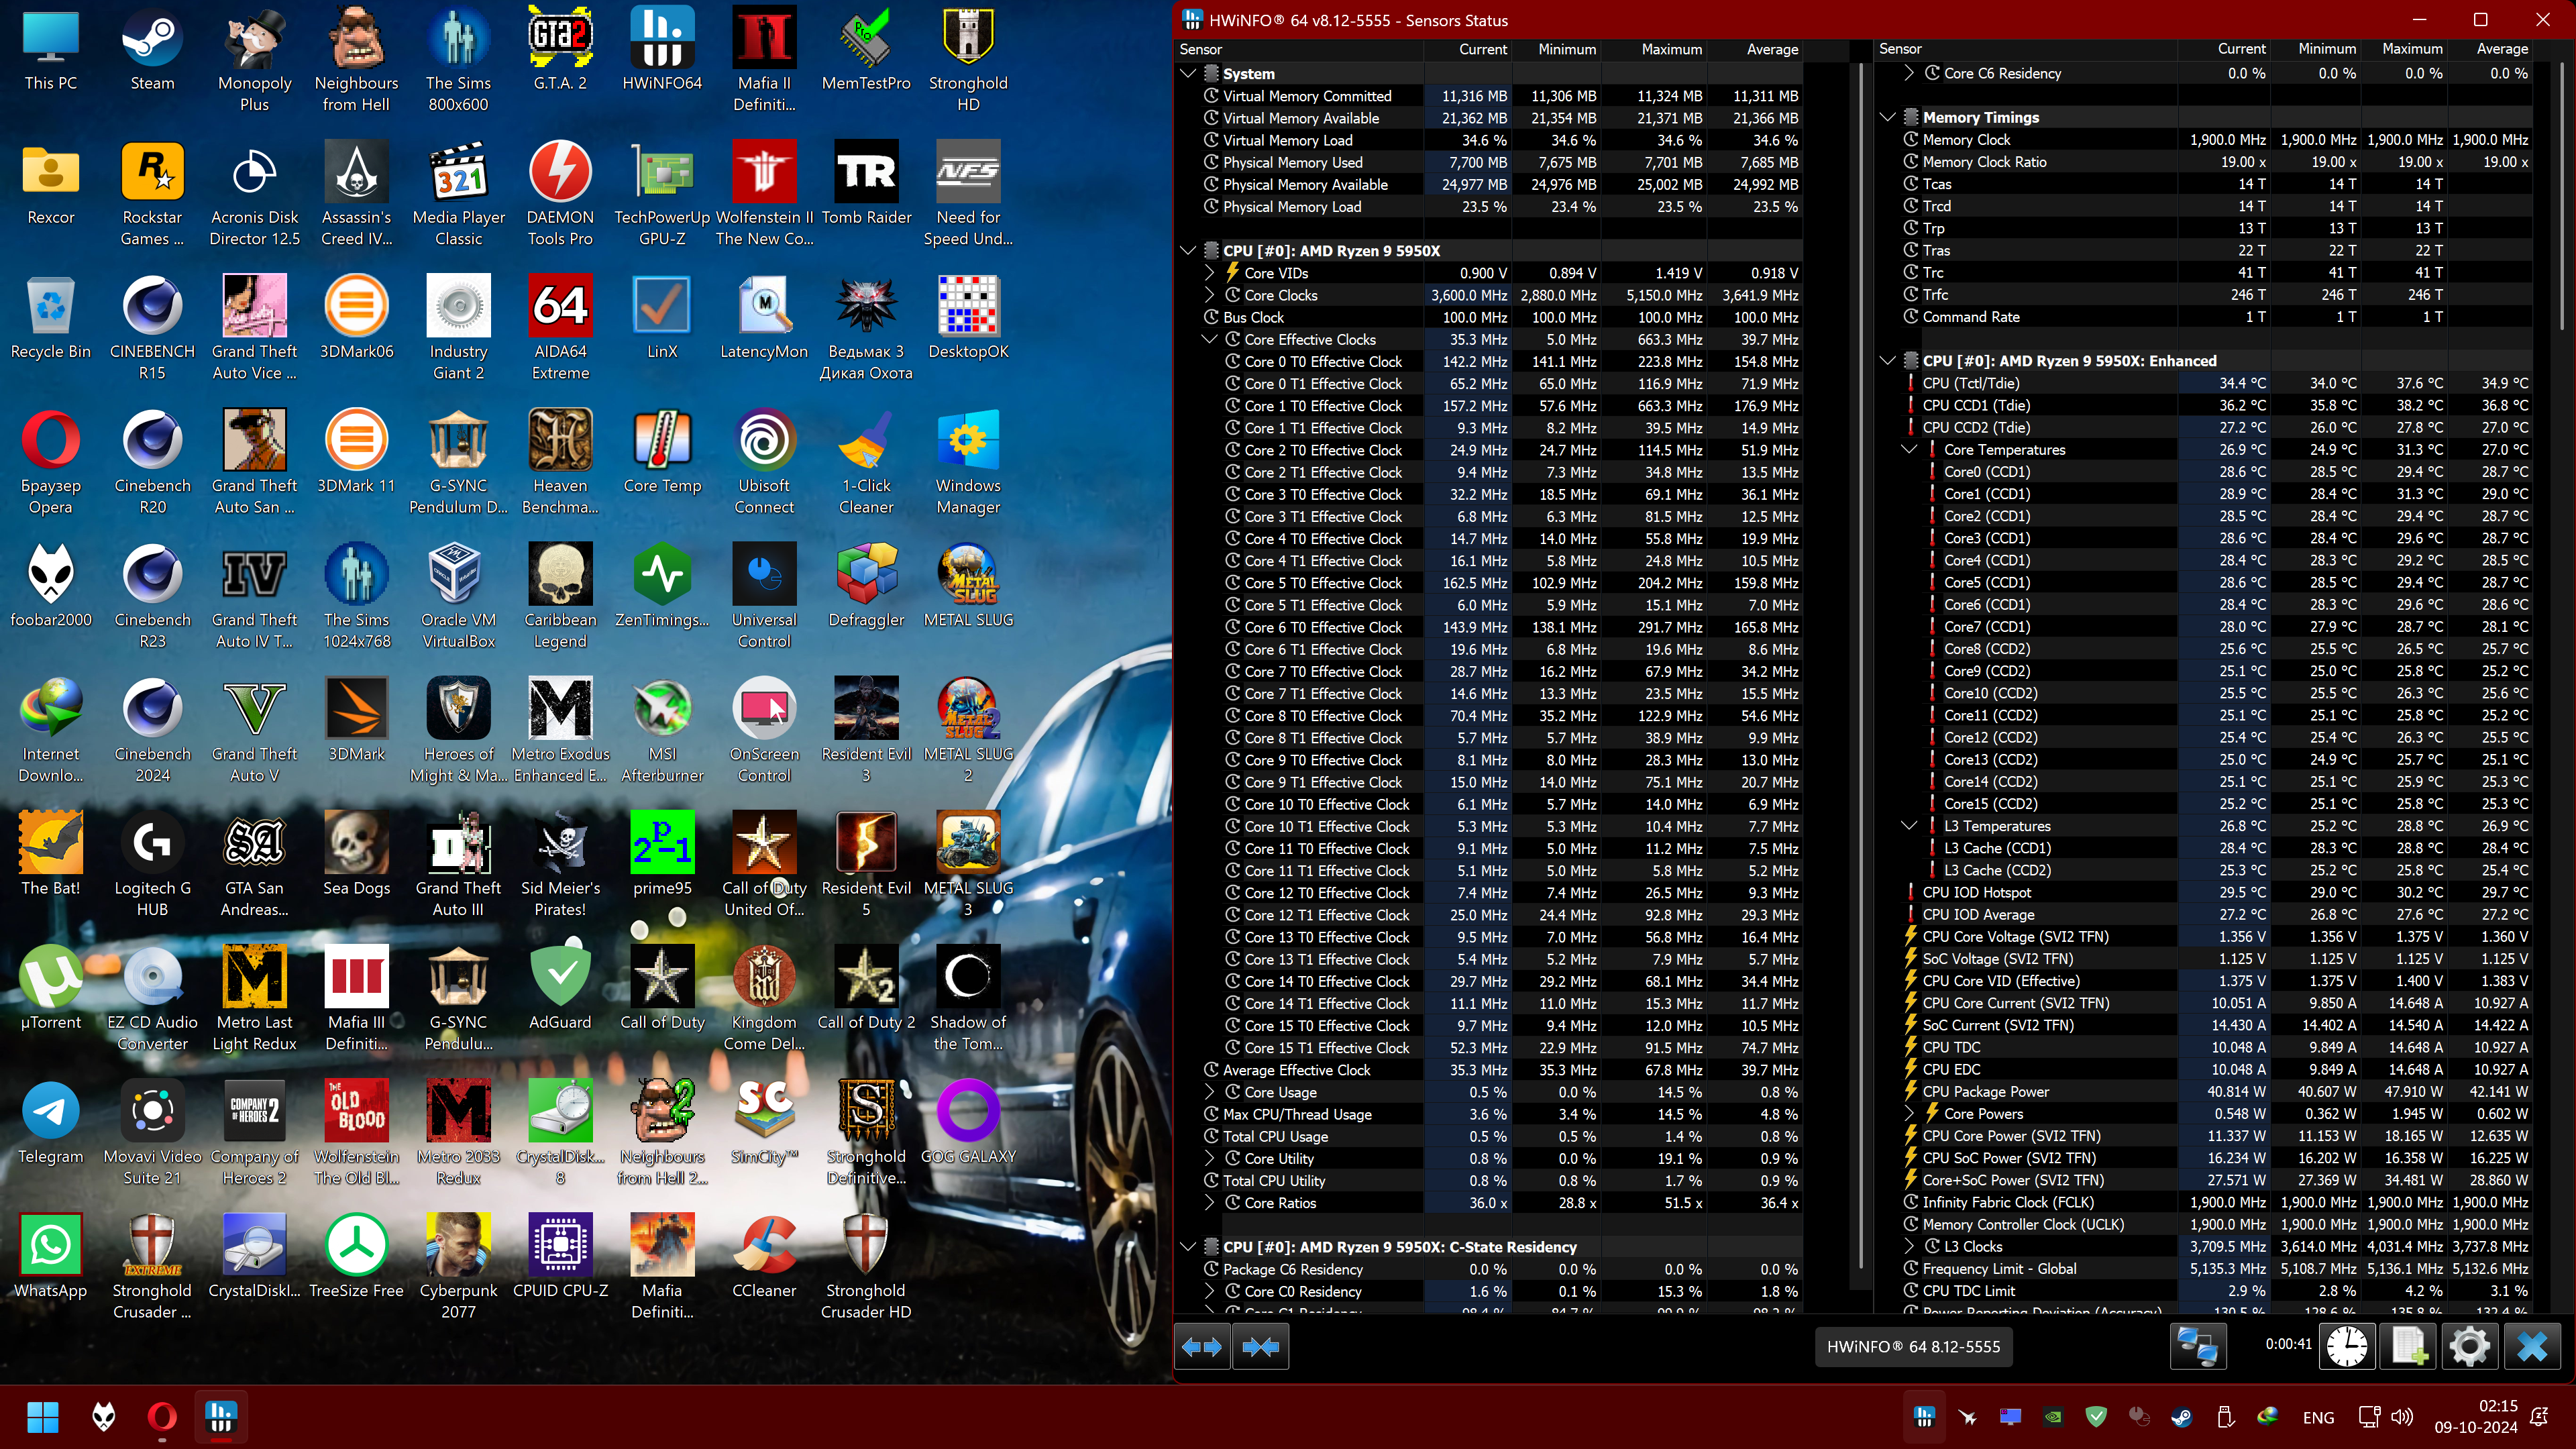
Task: Click the Steam icon in the system tray
Action: pyautogui.click(x=2181, y=1417)
